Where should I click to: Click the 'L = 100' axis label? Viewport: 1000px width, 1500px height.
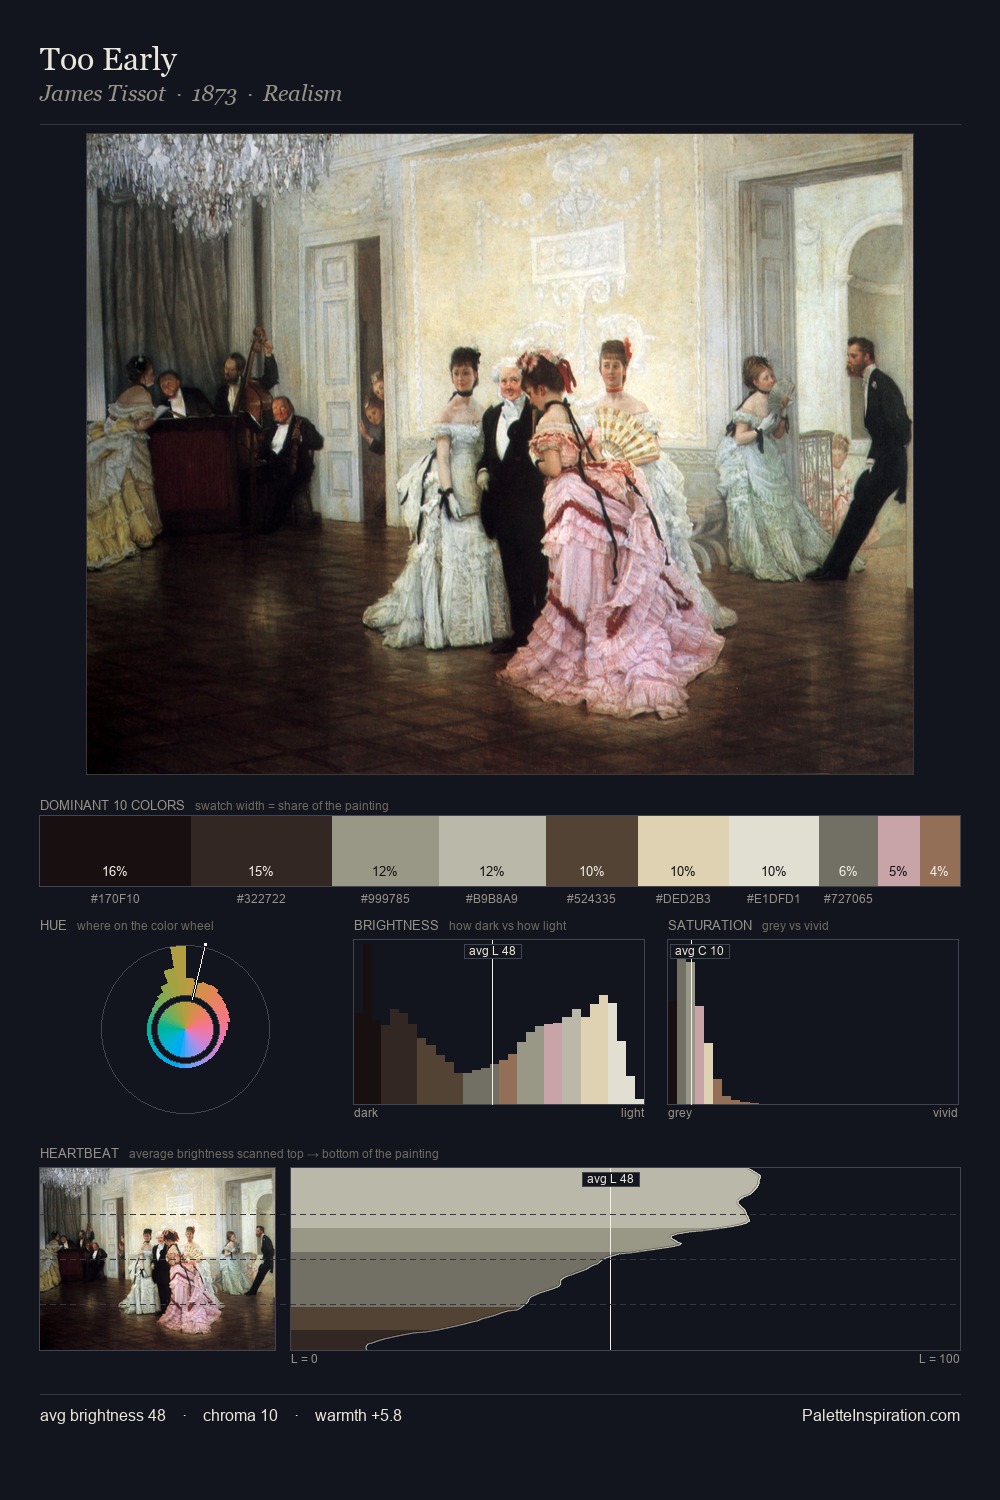click(x=939, y=1359)
